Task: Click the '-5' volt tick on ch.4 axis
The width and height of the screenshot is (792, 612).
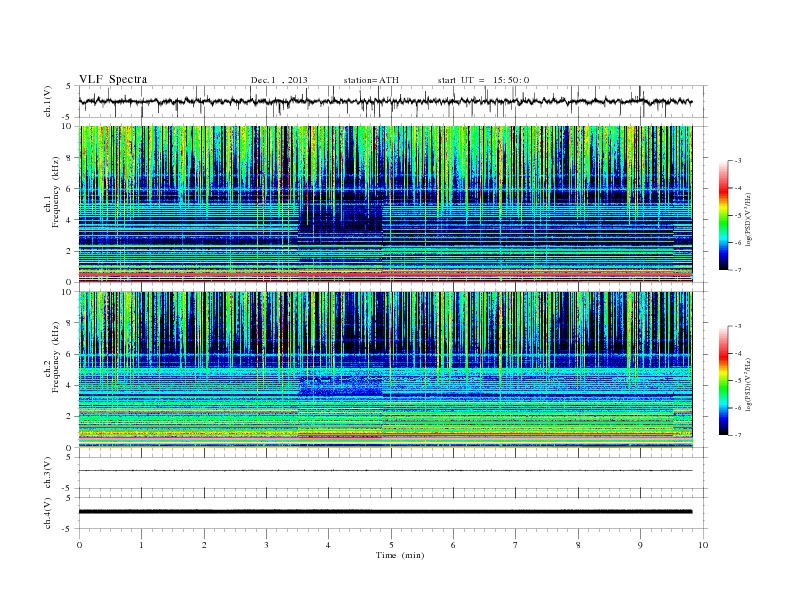Action: (x=68, y=530)
